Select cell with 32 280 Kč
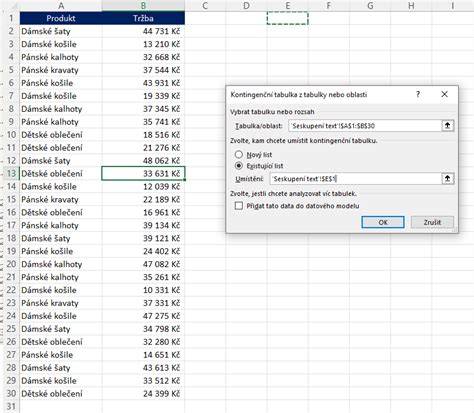The image size is (474, 413). click(x=143, y=342)
